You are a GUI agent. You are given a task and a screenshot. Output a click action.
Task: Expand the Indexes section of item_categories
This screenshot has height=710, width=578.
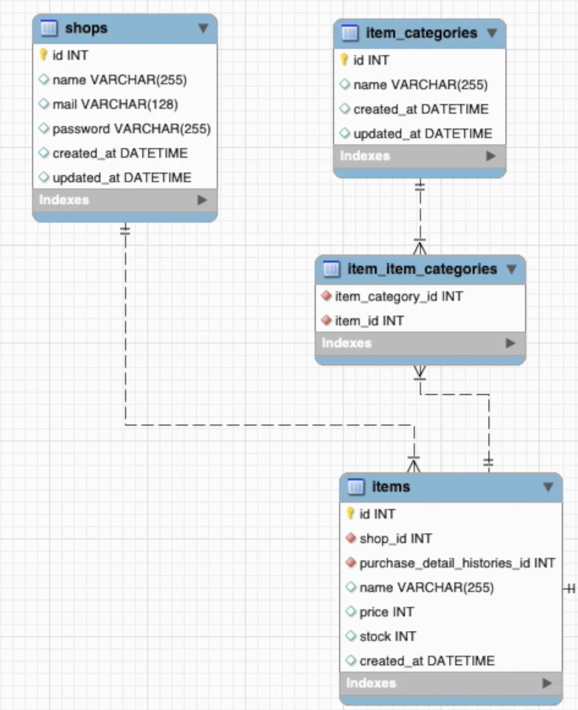pos(491,156)
